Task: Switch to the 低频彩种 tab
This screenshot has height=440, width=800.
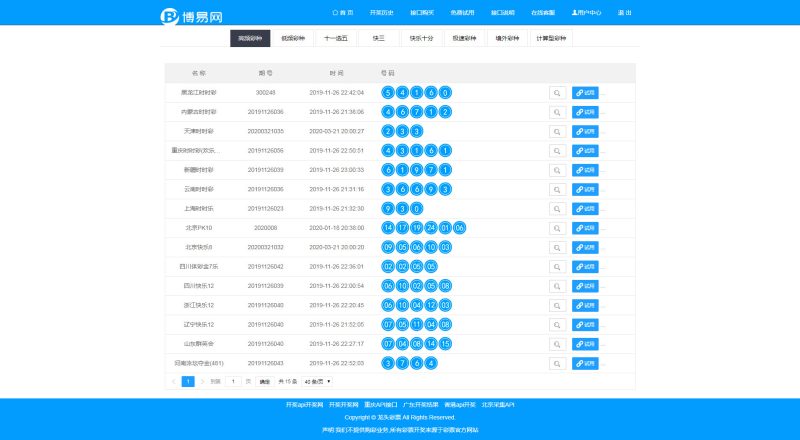Action: (293, 38)
